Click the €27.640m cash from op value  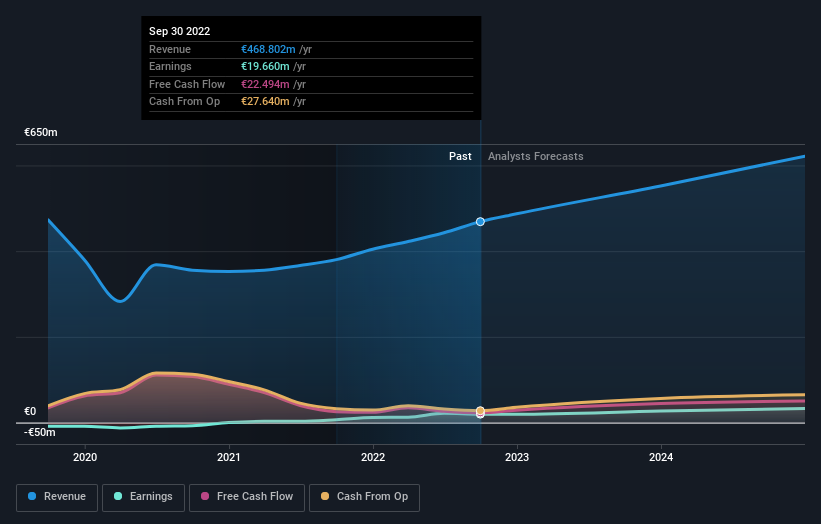tap(265, 102)
